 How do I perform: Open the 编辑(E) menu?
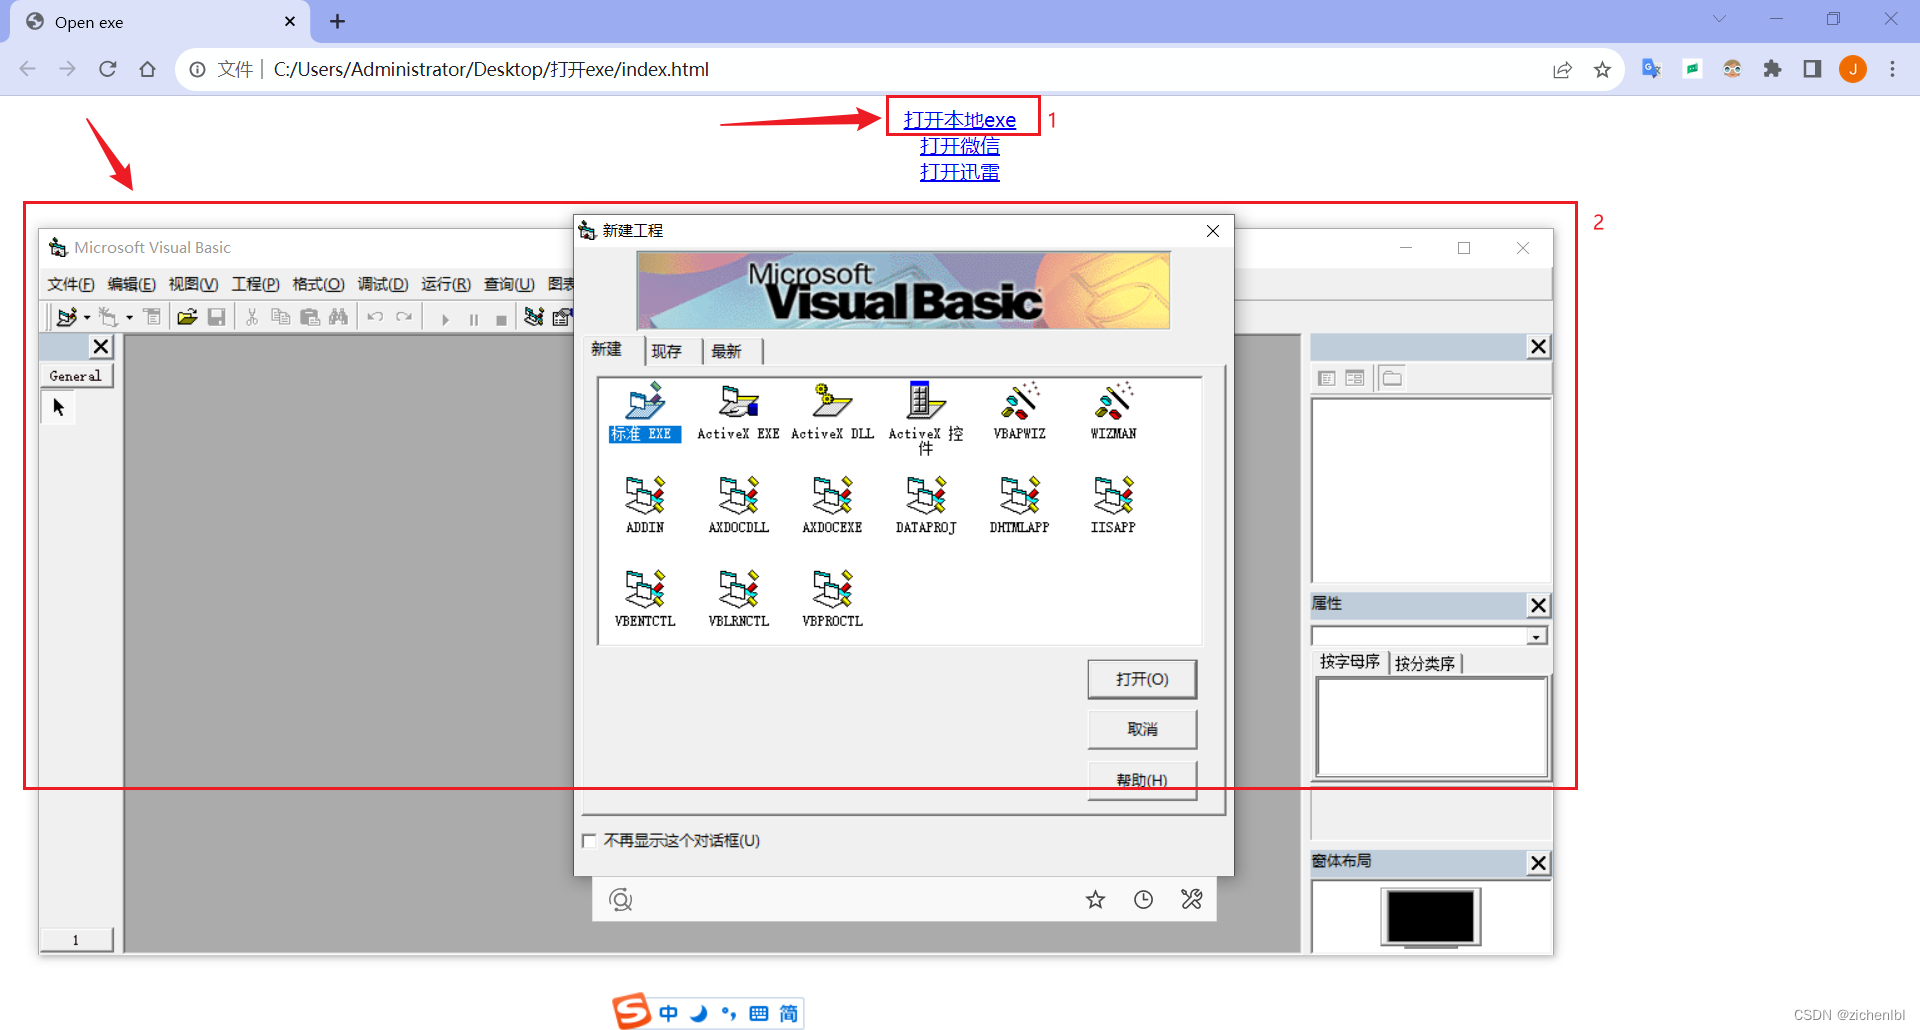132,284
